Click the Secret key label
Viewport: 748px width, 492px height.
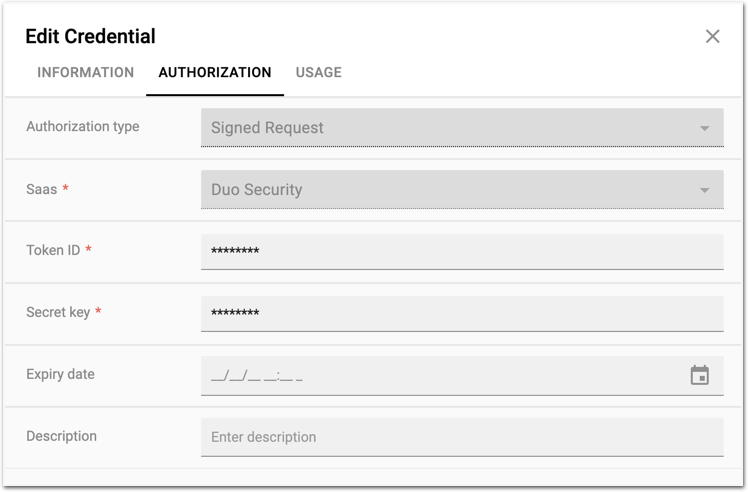tap(58, 312)
